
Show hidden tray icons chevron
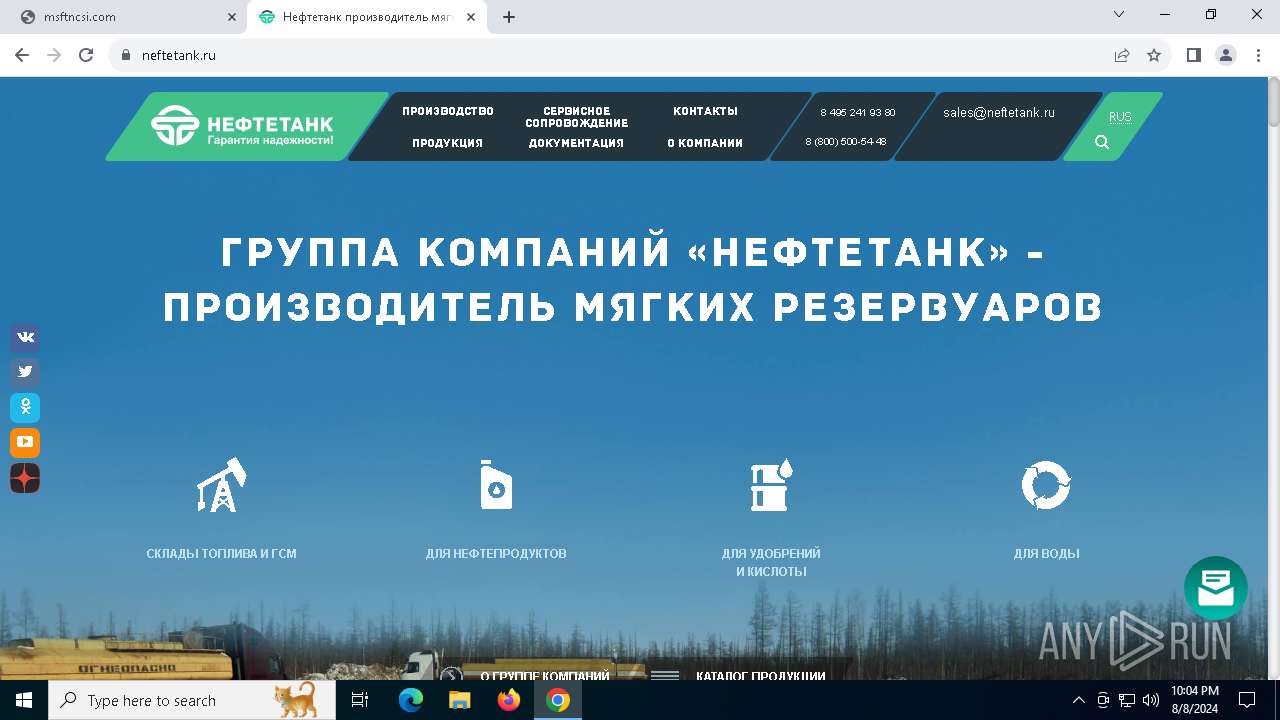(1078, 701)
